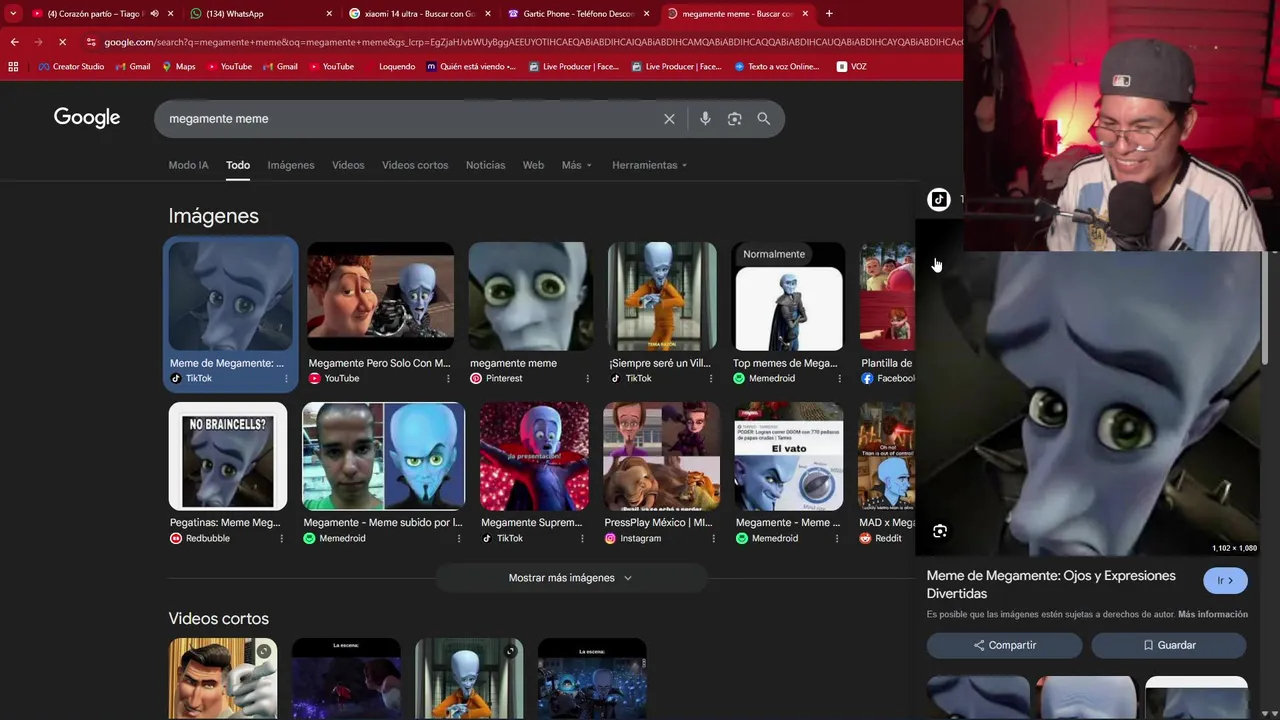Open the Más información link

click(x=1213, y=614)
